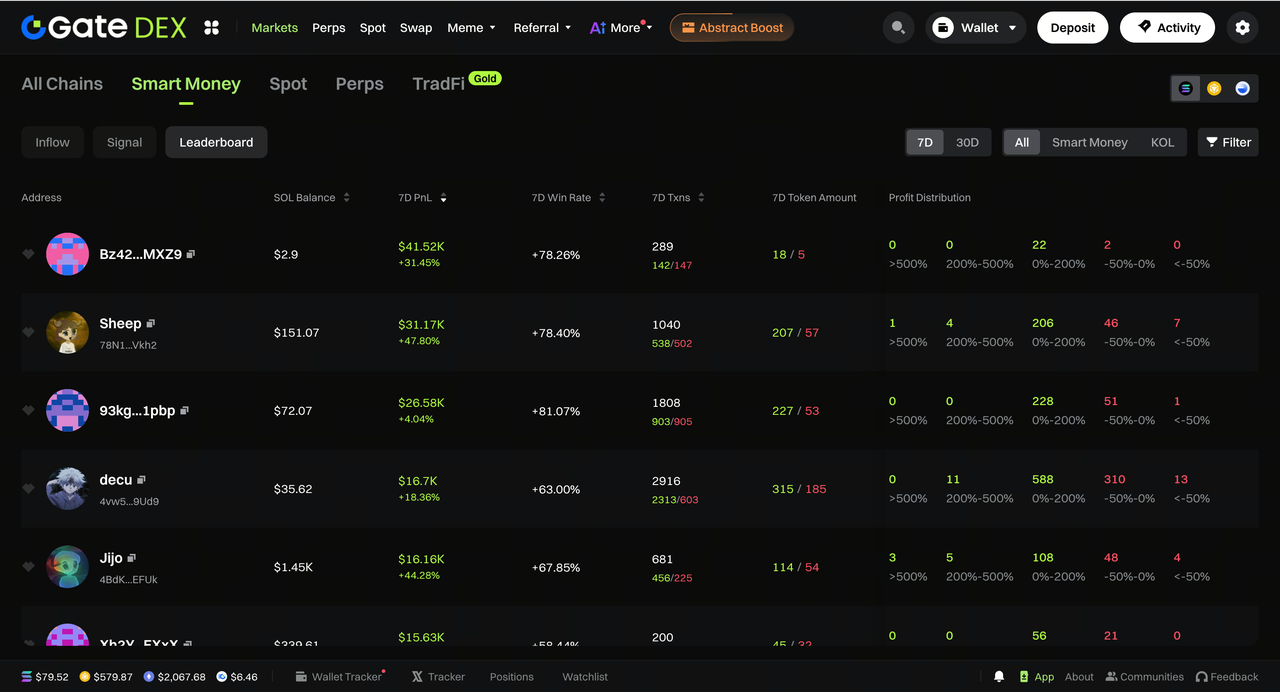Click the Deposit button
The width and height of the screenshot is (1280, 692).
click(1072, 28)
